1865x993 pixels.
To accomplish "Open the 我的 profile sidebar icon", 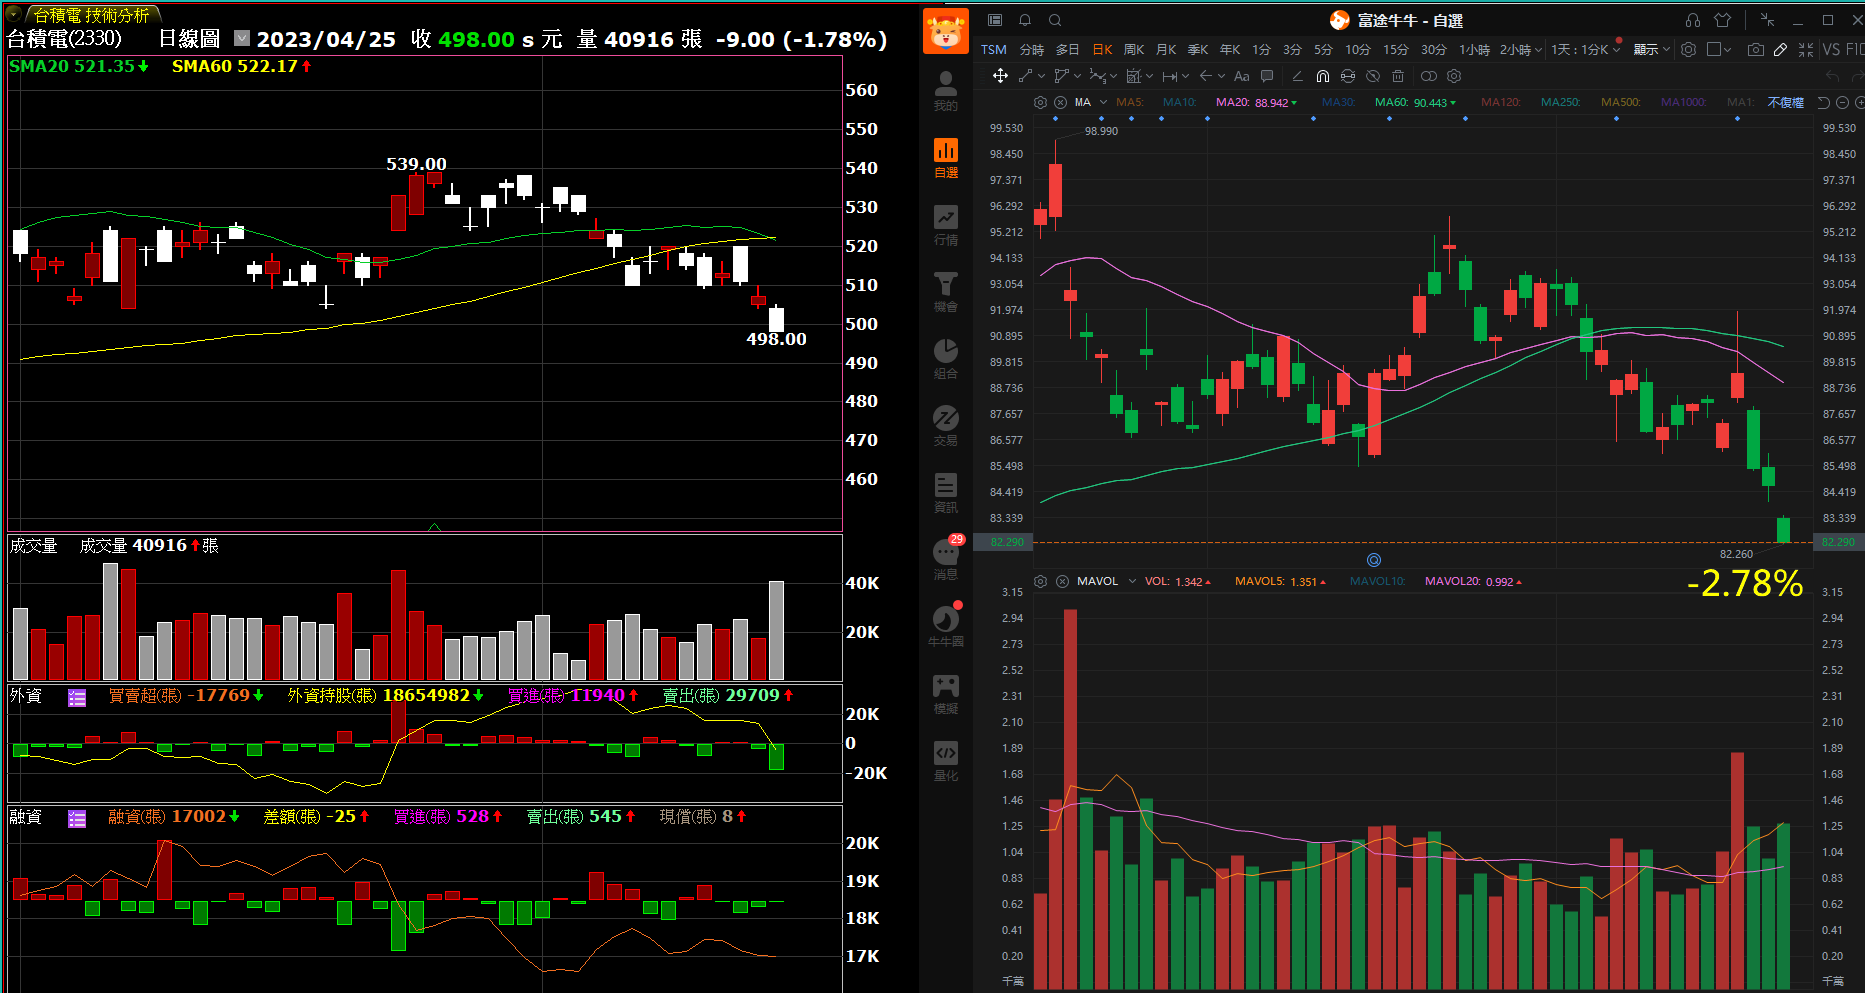I will pyautogui.click(x=945, y=90).
